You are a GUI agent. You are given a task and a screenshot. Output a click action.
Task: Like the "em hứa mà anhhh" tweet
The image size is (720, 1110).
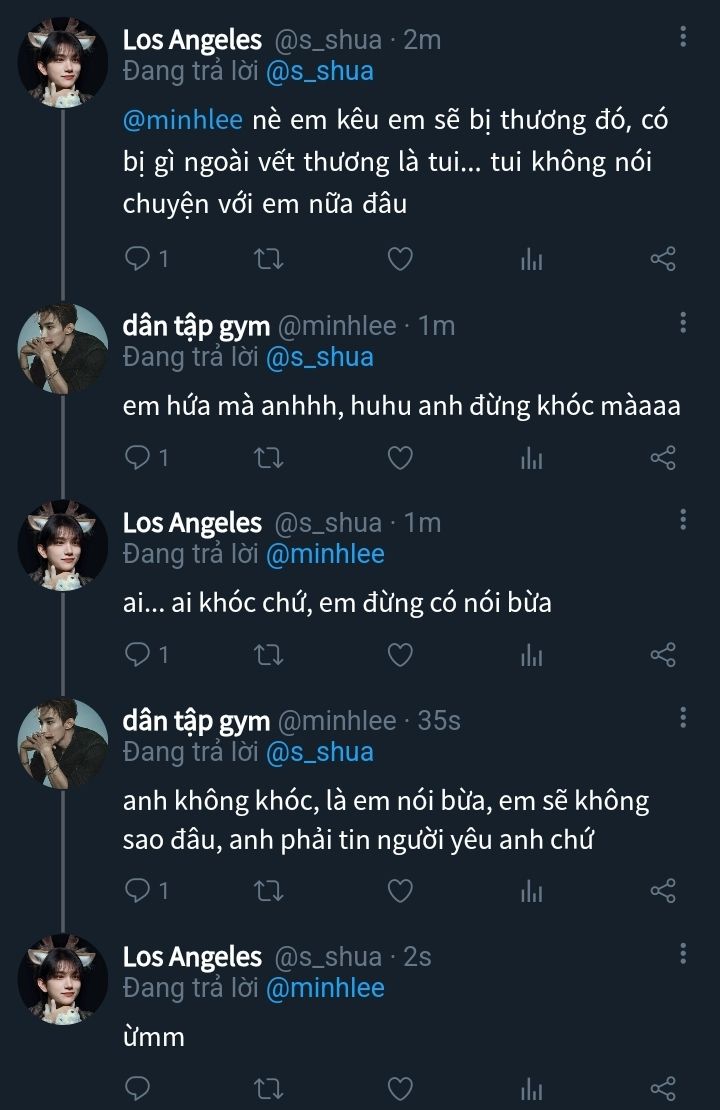(400, 458)
